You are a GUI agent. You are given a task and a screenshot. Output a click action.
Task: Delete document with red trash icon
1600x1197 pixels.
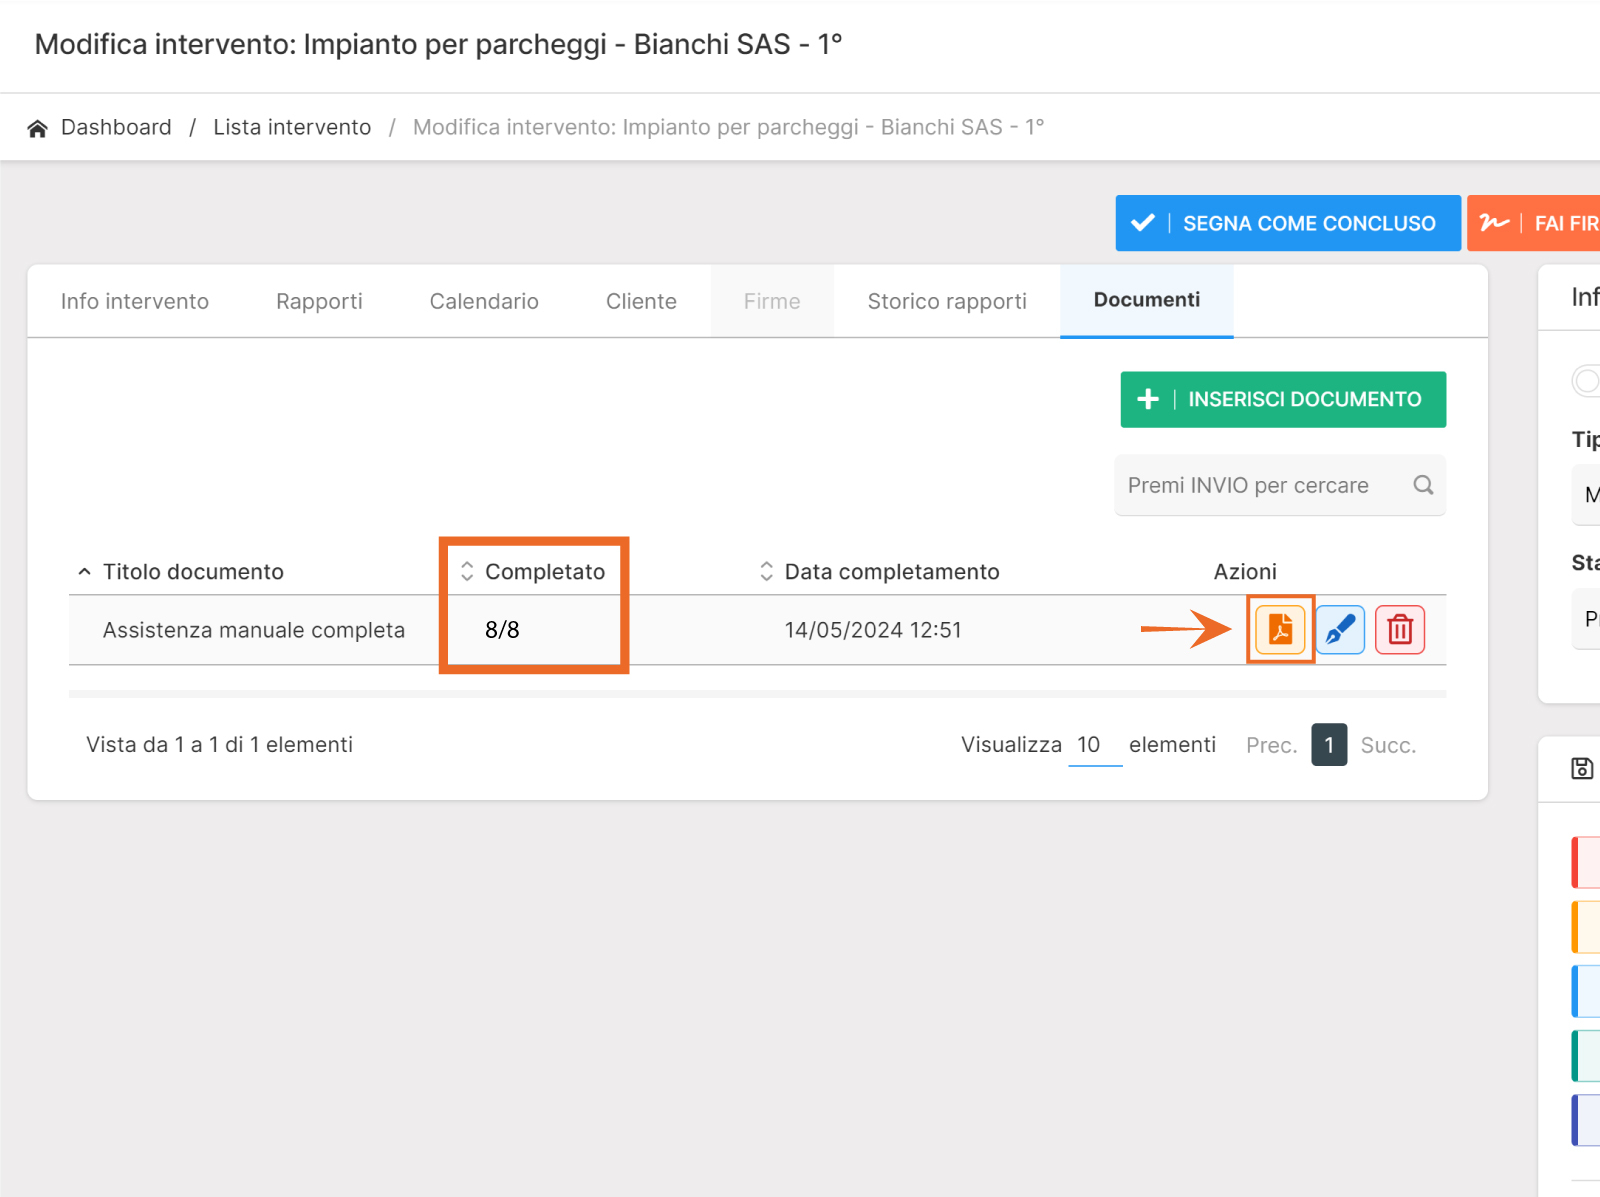[x=1400, y=630]
